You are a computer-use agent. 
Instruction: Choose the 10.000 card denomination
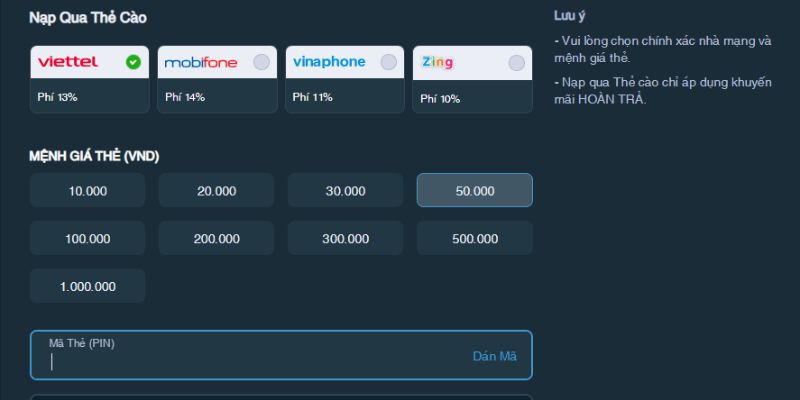88,190
